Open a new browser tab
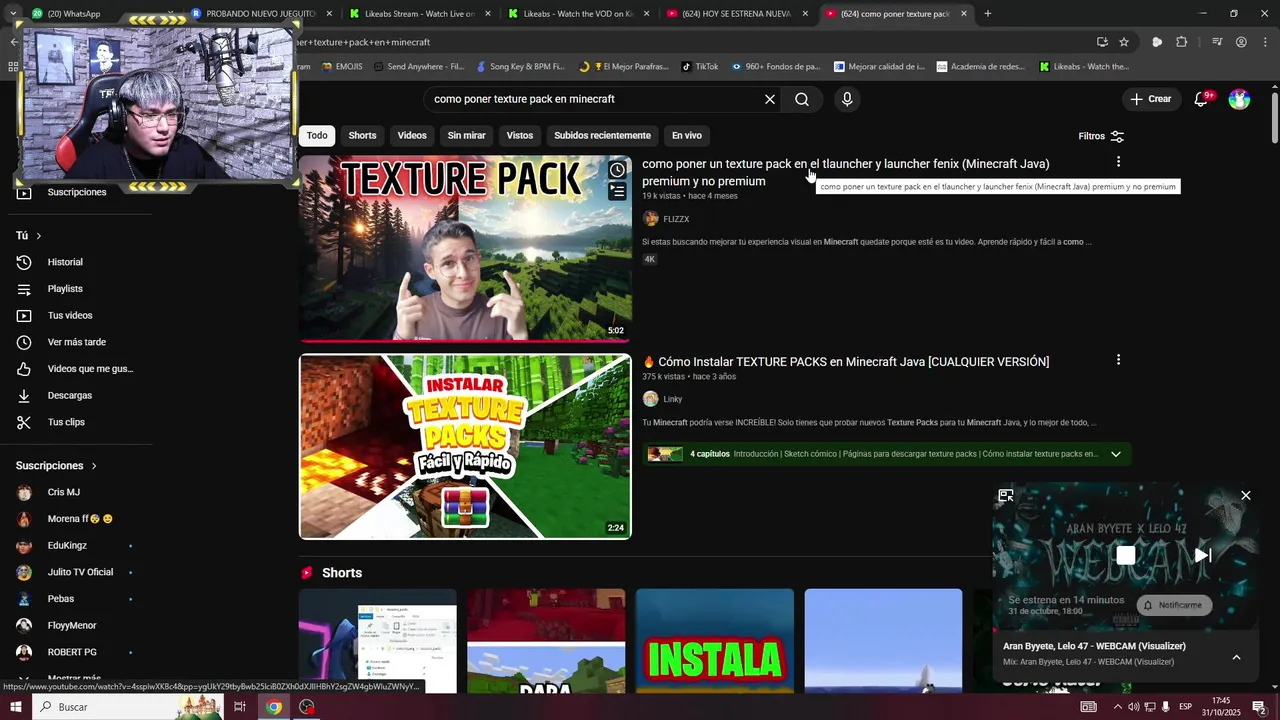The image size is (1280, 720). click(988, 14)
